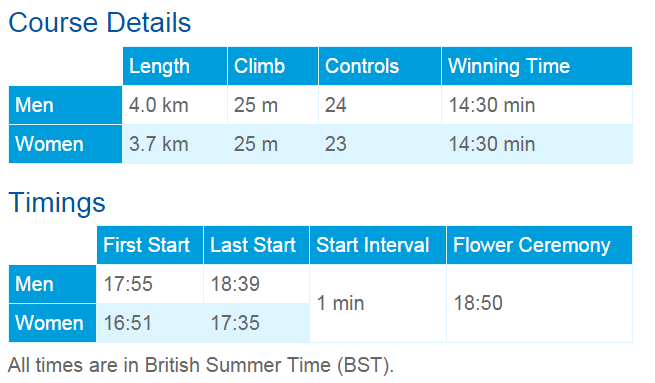Select the Start Interval column header
This screenshot has width=655, height=383.
click(378, 245)
